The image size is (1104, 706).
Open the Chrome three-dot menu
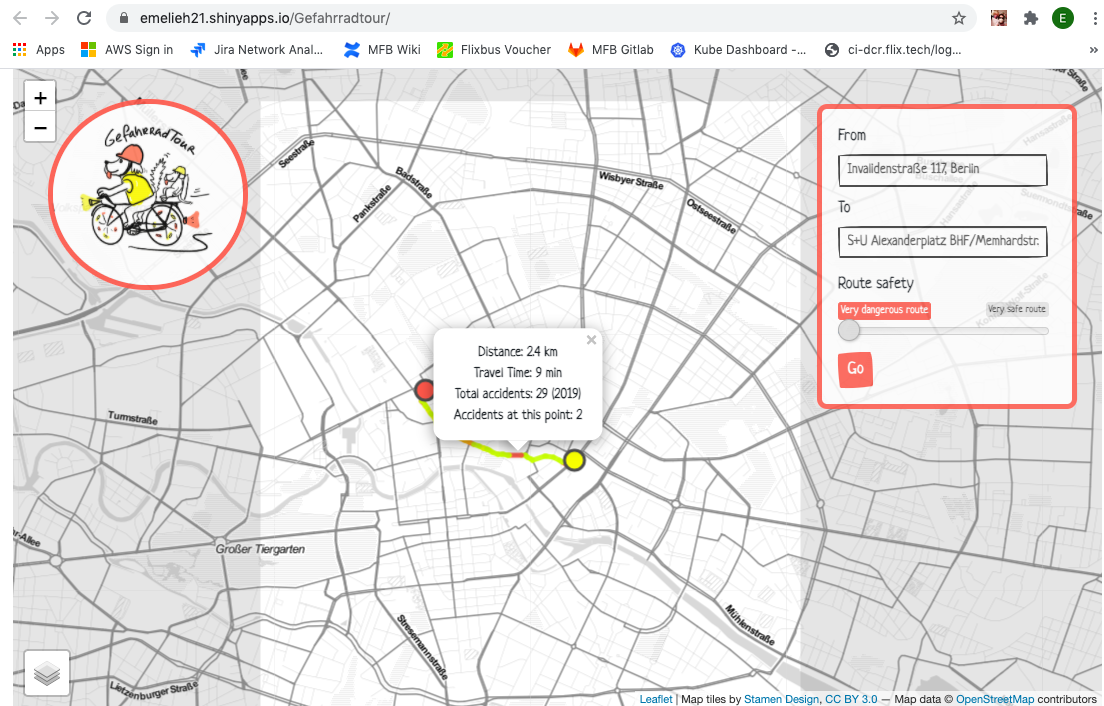click(x=1094, y=18)
